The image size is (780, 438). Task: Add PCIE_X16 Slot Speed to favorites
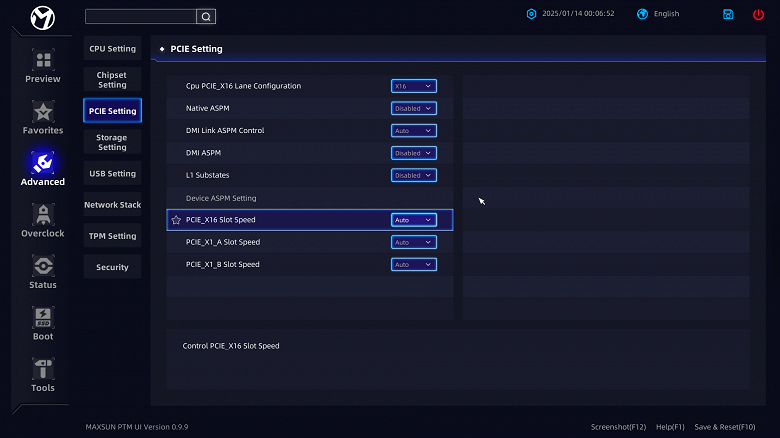176,220
